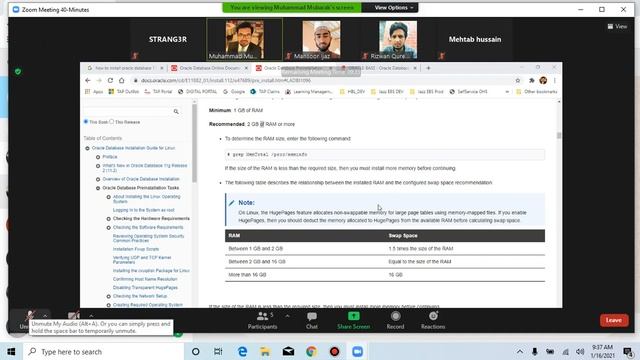The image size is (640, 360).
Task: Start recording with the Record button
Action: 395,320
